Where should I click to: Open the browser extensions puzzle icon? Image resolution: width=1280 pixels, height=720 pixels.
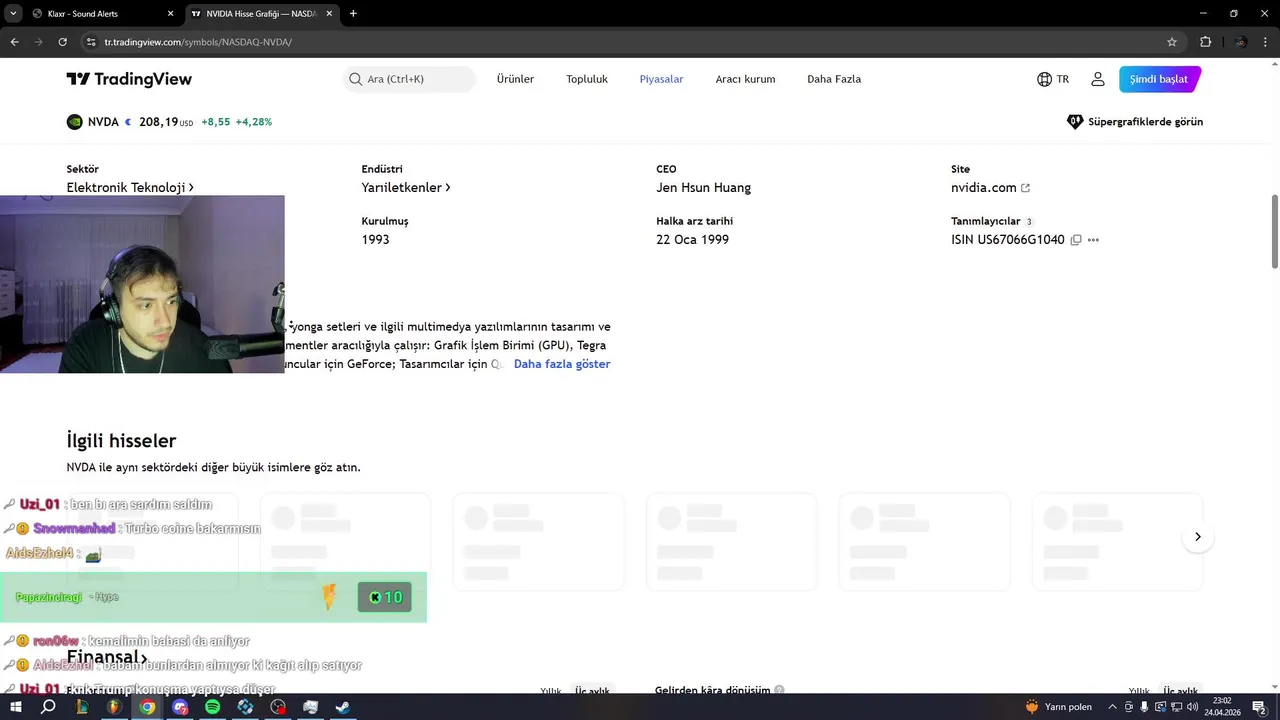click(1205, 42)
